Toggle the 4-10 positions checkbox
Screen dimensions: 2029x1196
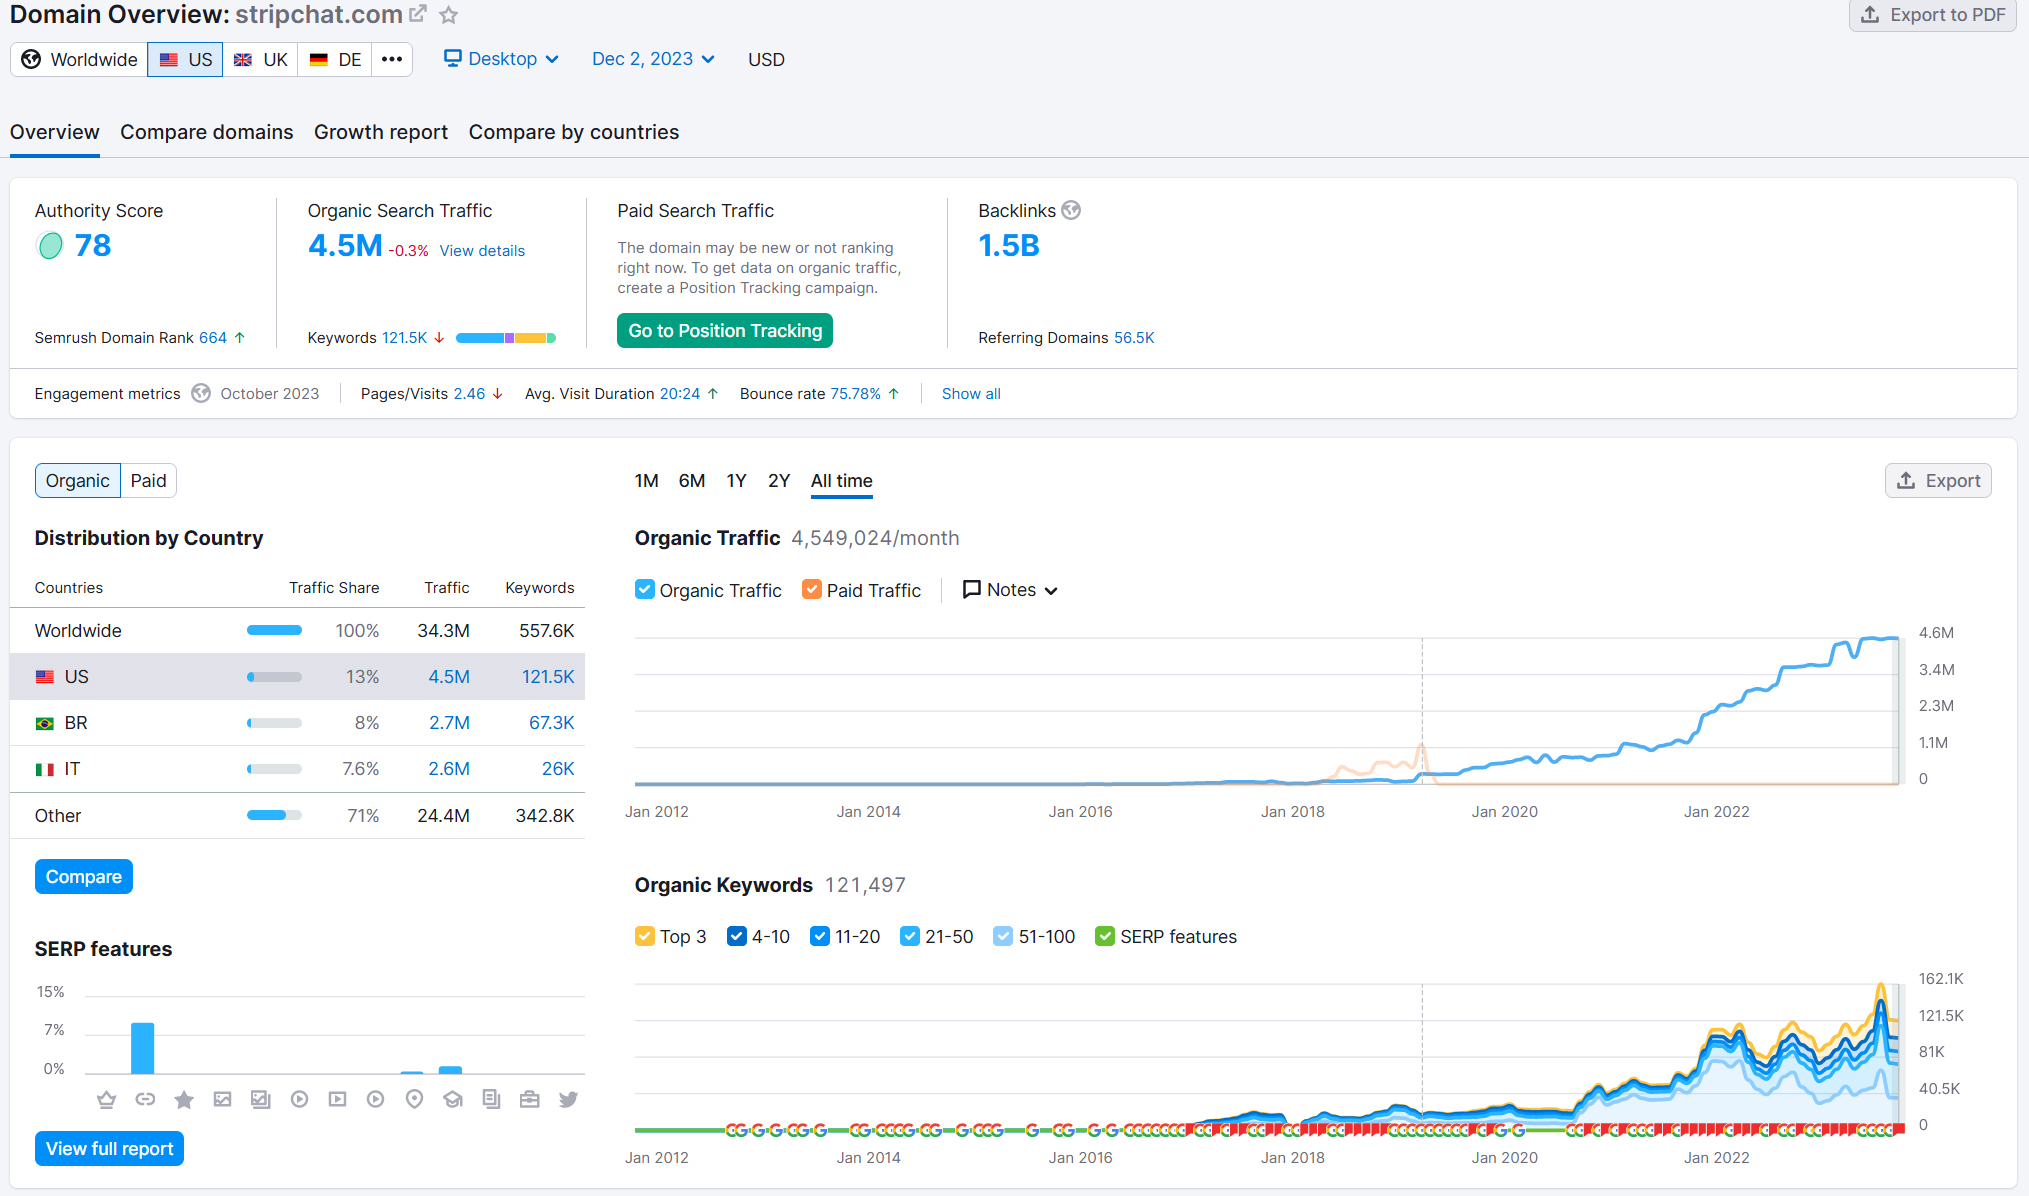737,936
